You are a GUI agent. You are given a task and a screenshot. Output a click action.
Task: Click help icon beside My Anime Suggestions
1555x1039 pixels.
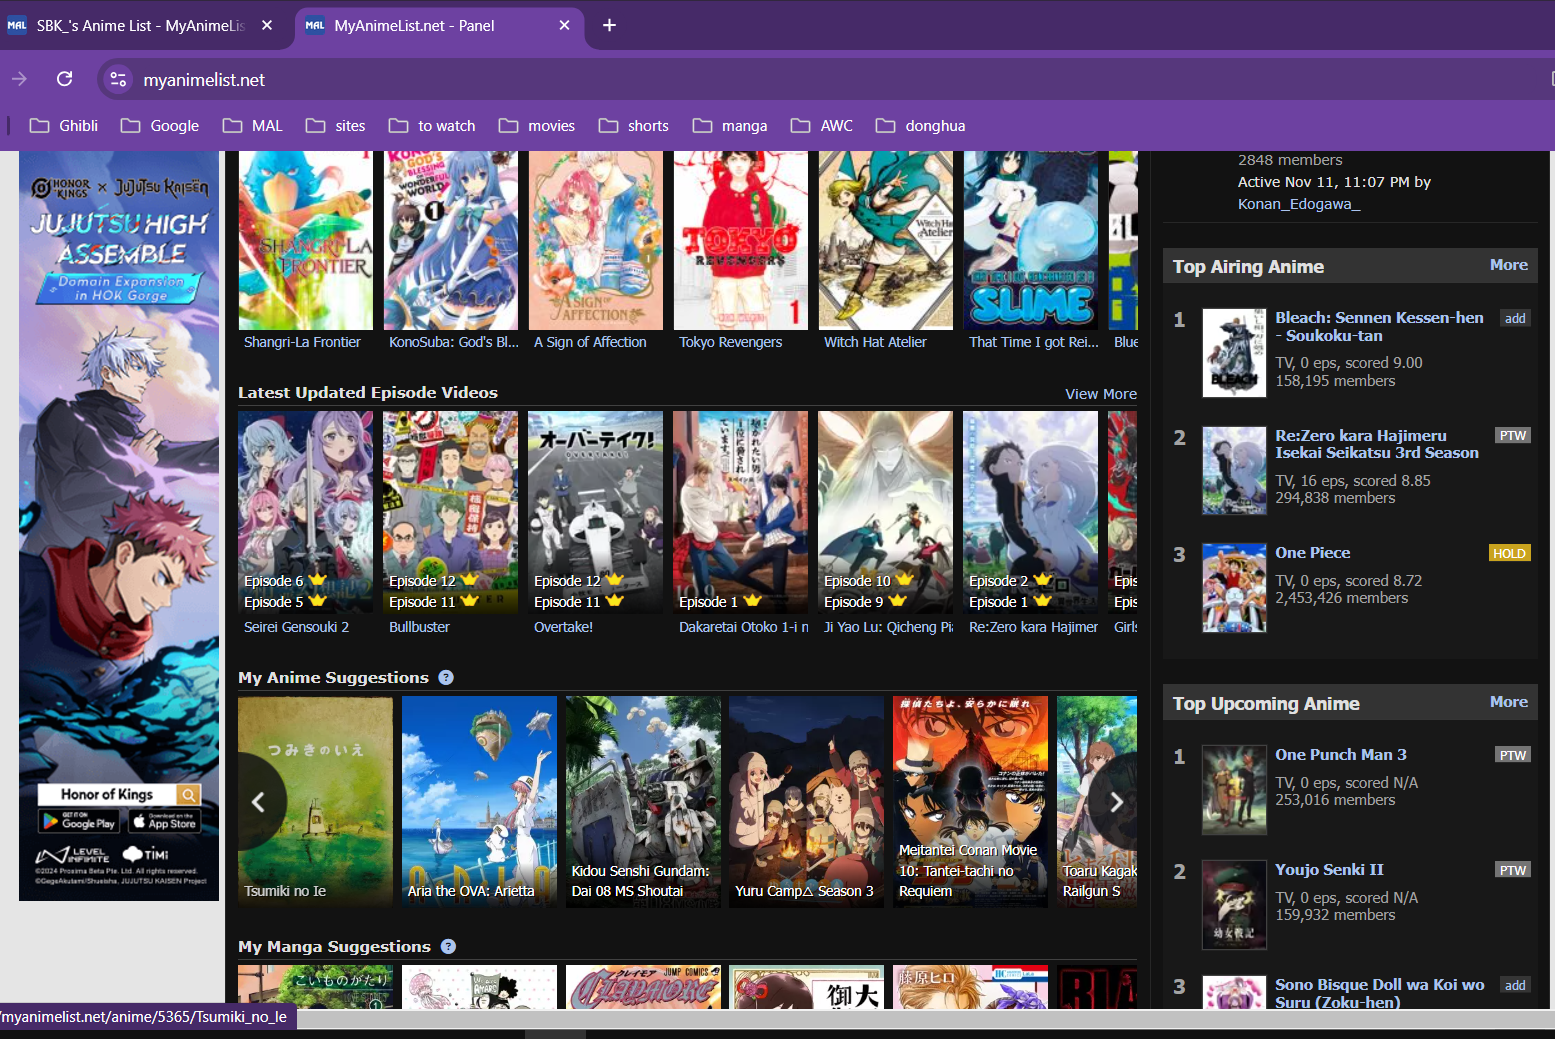[x=446, y=677]
